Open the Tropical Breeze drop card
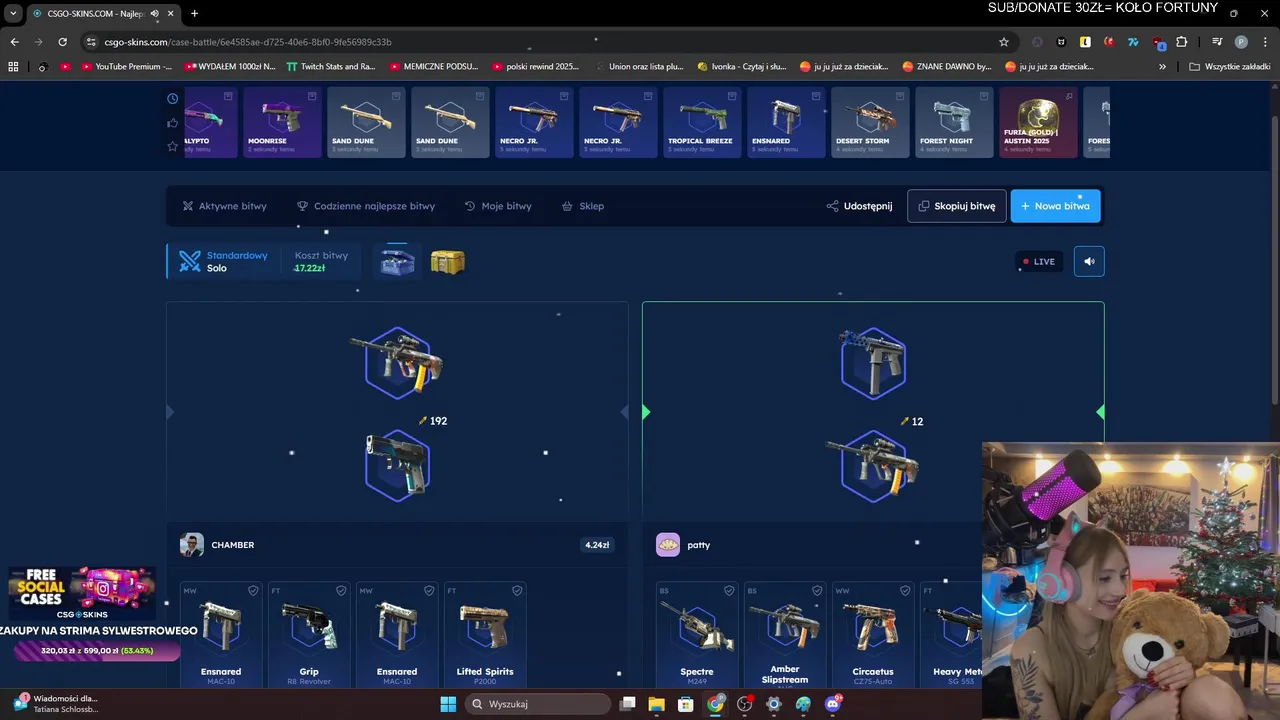 (x=702, y=123)
